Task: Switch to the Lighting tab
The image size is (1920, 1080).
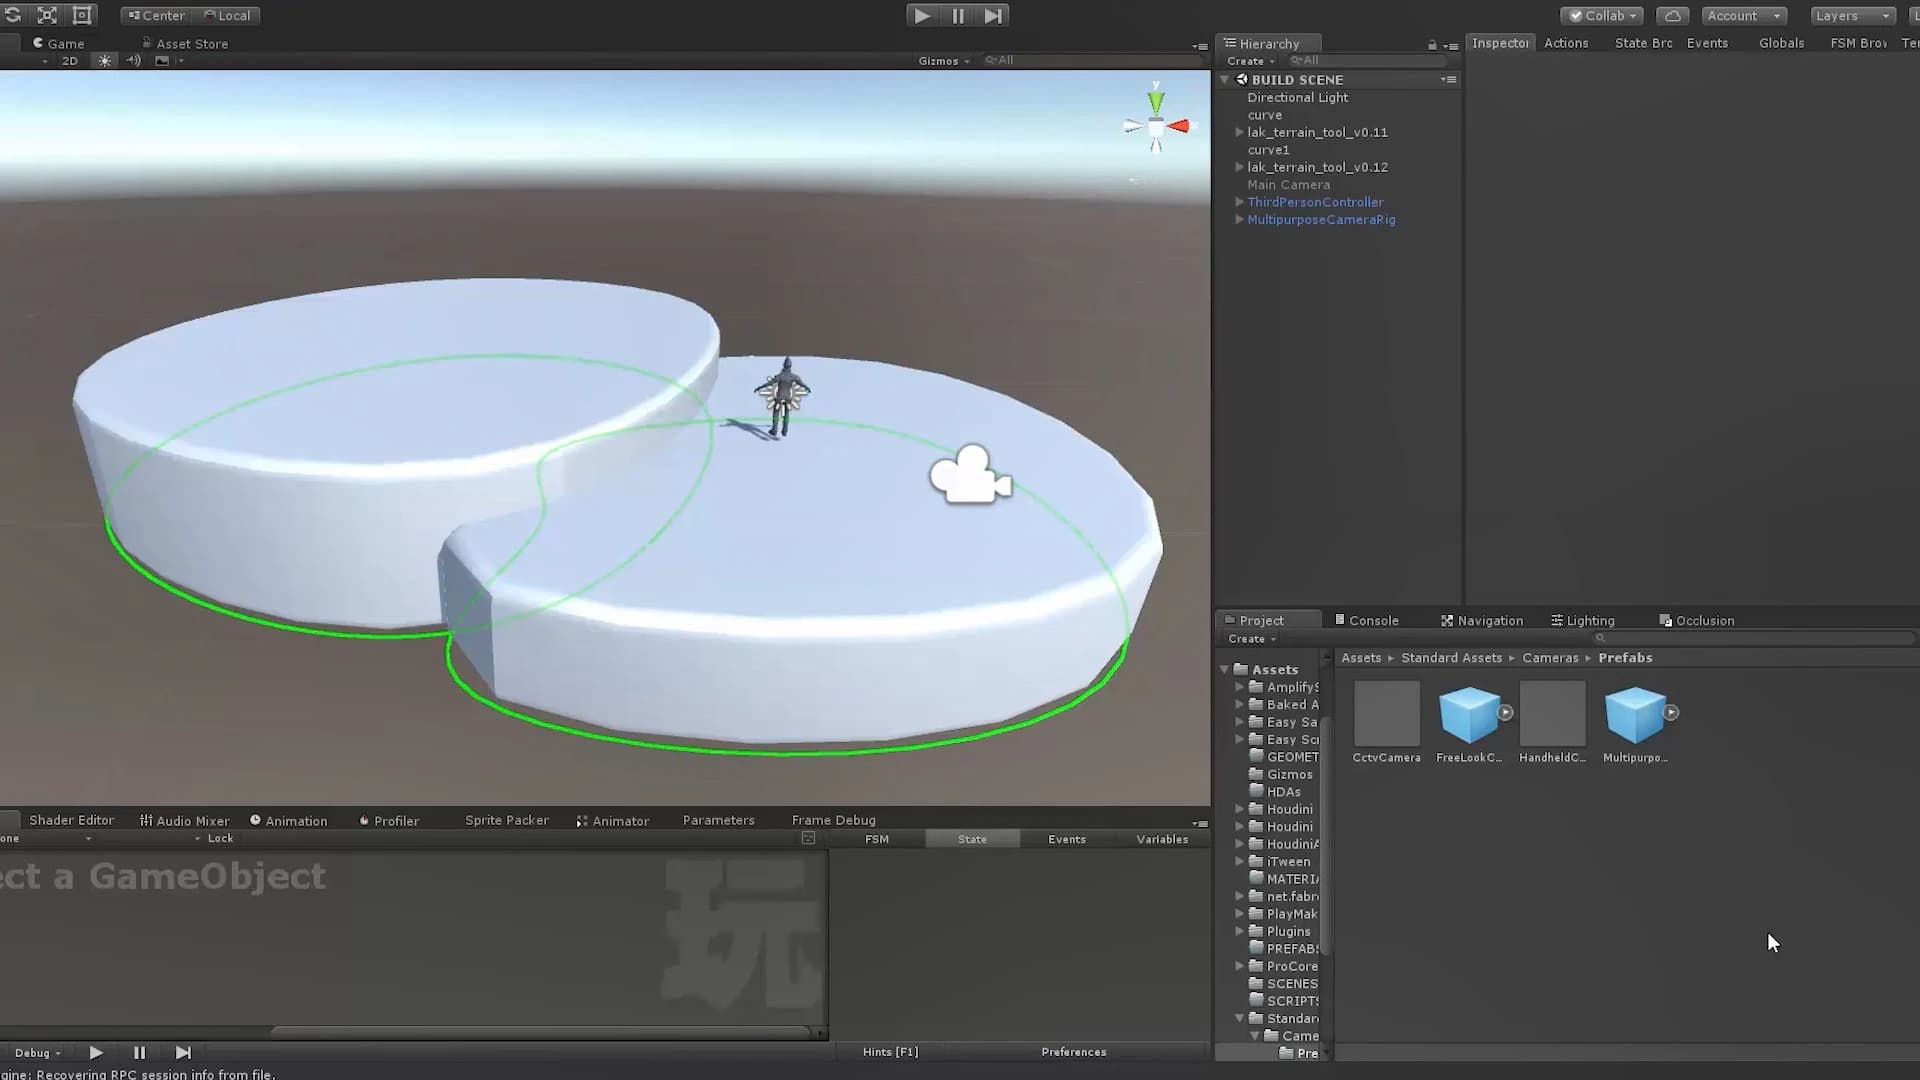Action: pos(1588,620)
